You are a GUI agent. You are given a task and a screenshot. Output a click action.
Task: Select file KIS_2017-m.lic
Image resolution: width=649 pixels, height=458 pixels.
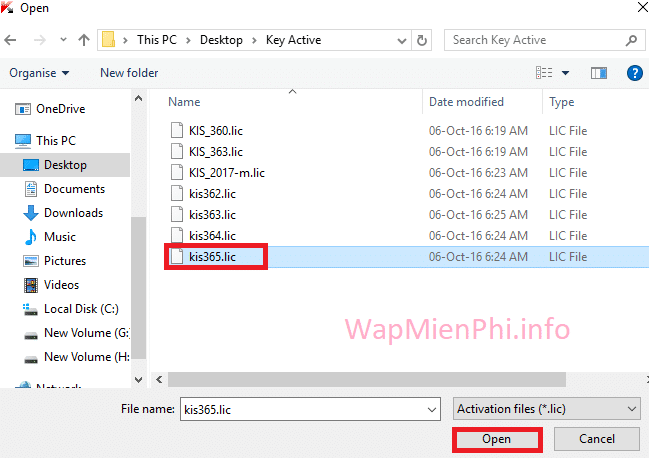pyautogui.click(x=227, y=173)
